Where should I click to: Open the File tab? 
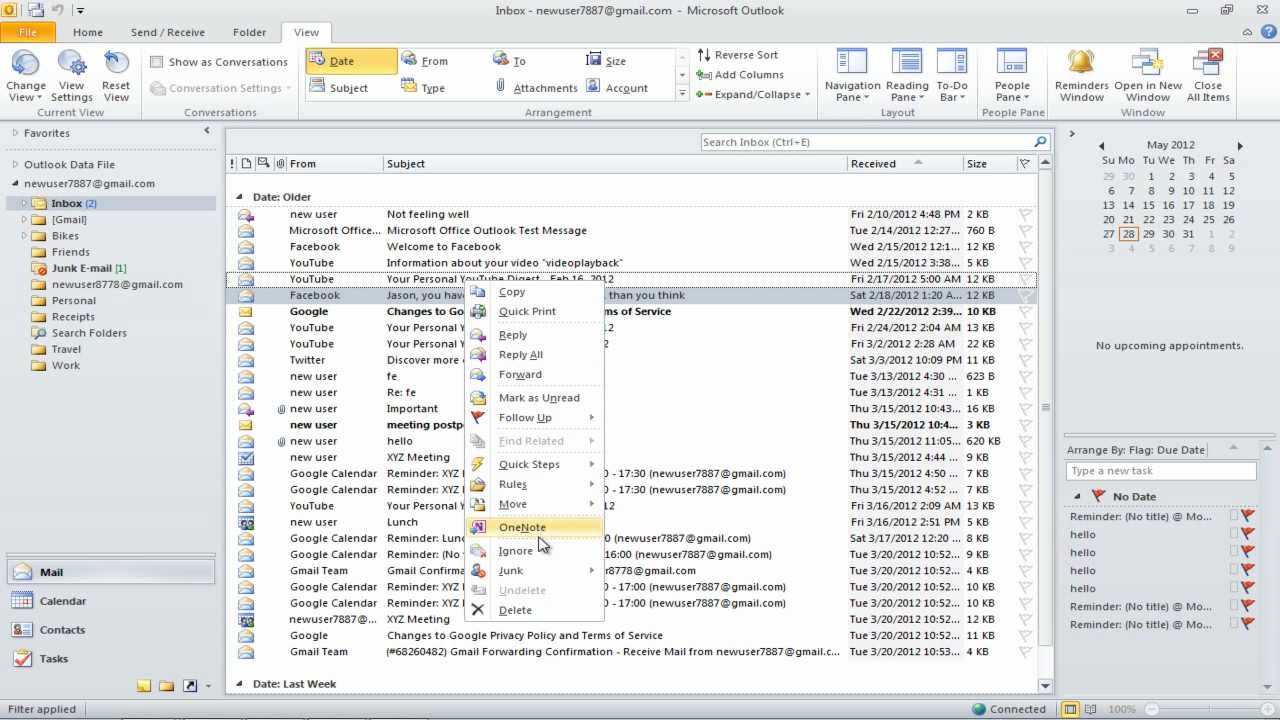pyautogui.click(x=27, y=32)
